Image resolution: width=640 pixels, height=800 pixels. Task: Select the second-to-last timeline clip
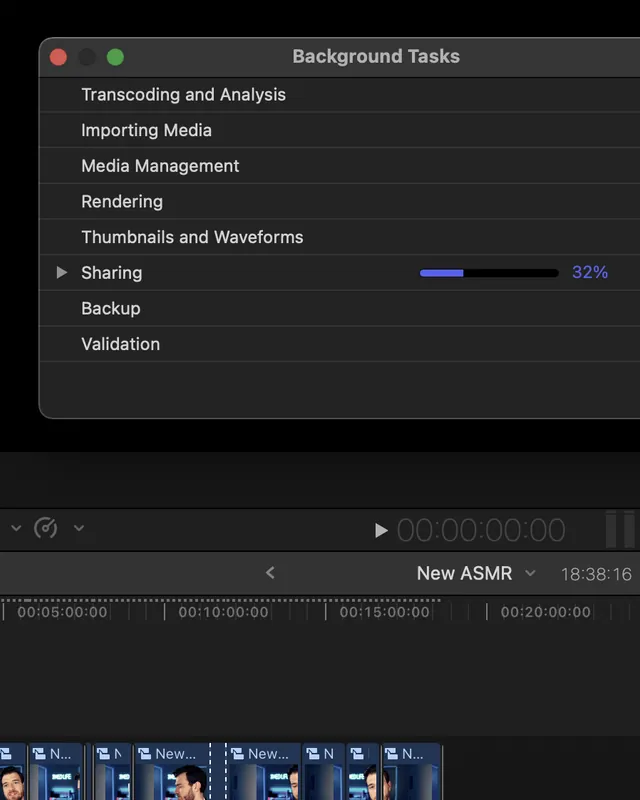[363, 771]
